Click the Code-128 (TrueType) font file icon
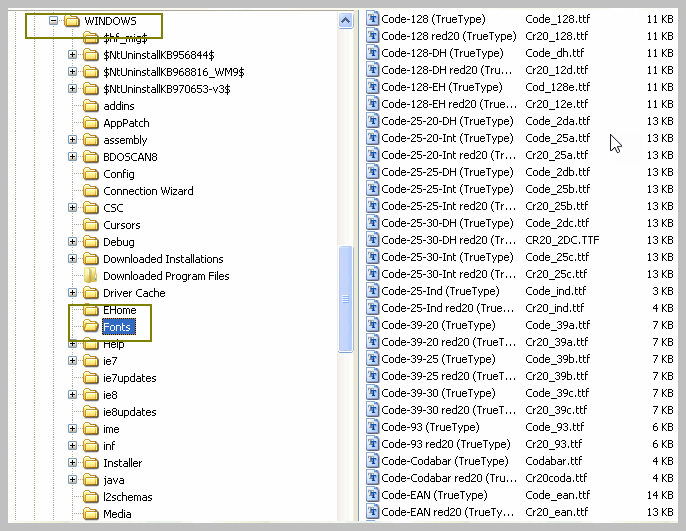The image size is (686, 531). (373, 19)
